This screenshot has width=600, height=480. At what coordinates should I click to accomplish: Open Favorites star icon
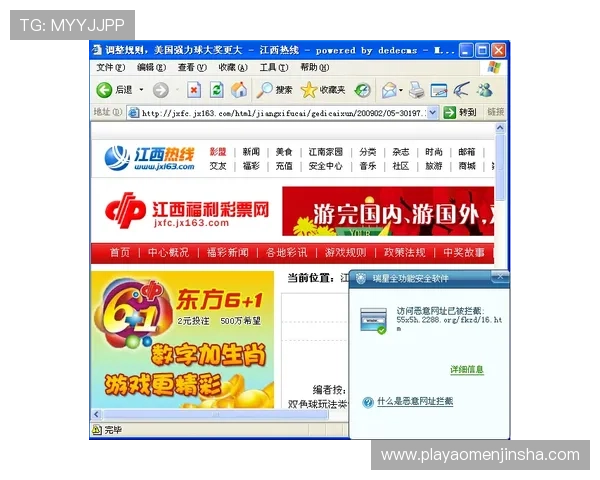tap(308, 90)
